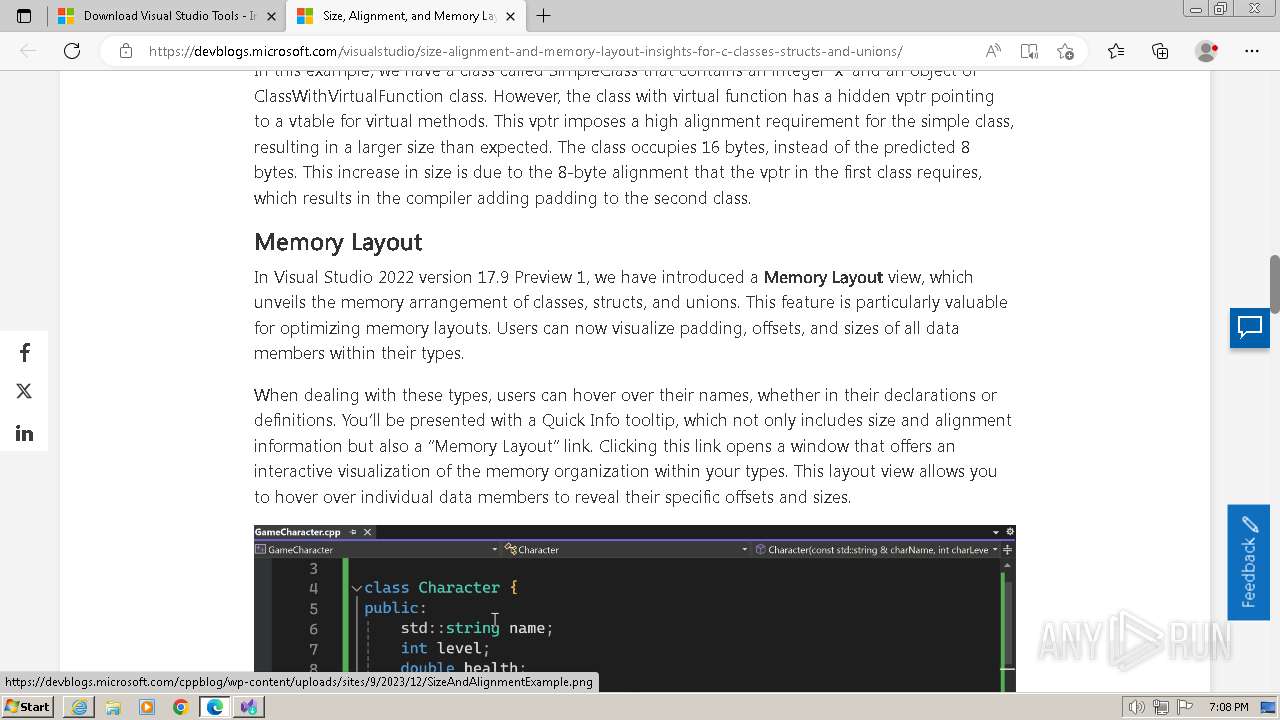Viewport: 1280px width, 720px height.
Task: Open Visual Studio Installer from taskbar
Action: click(x=249, y=707)
